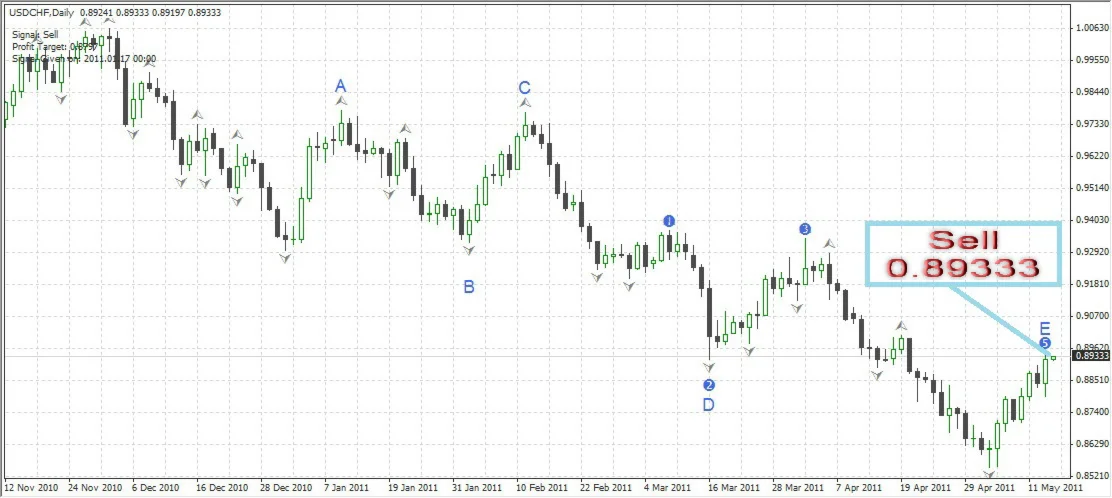
Task: Click the 0.92920 price axis label
Action: tap(1092, 253)
